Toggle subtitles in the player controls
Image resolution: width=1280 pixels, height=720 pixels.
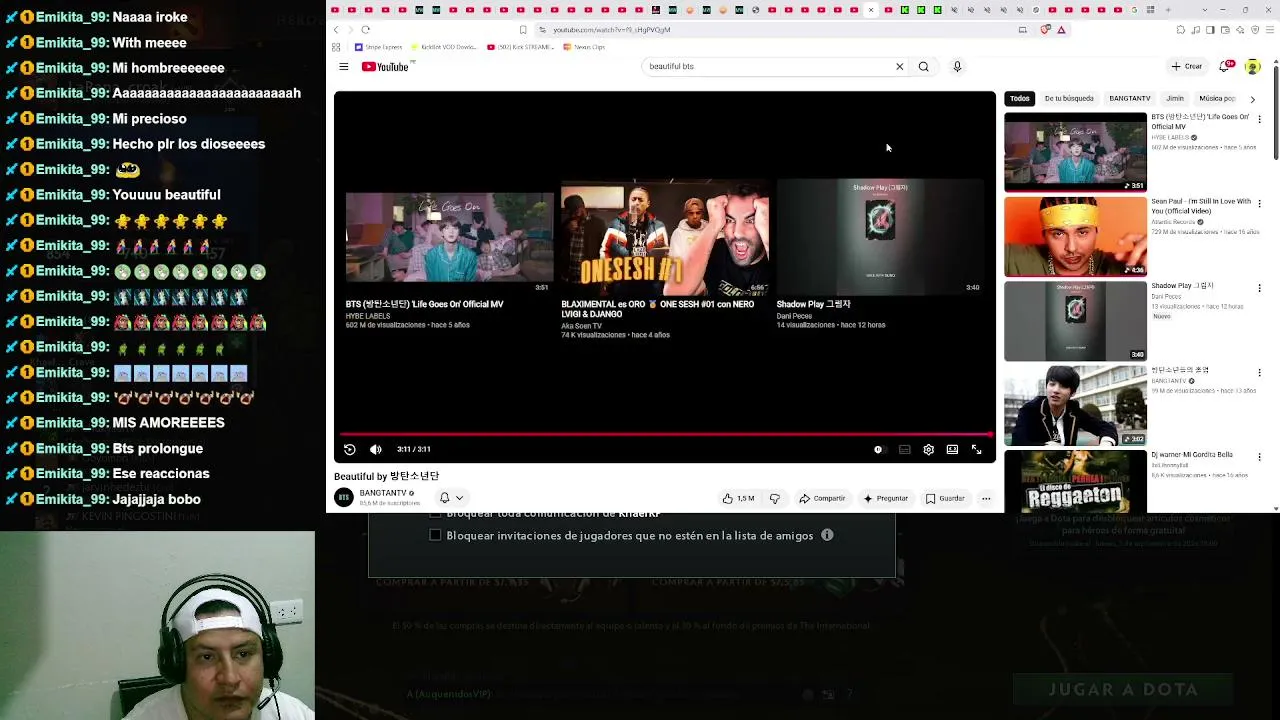pyautogui.click(x=905, y=450)
